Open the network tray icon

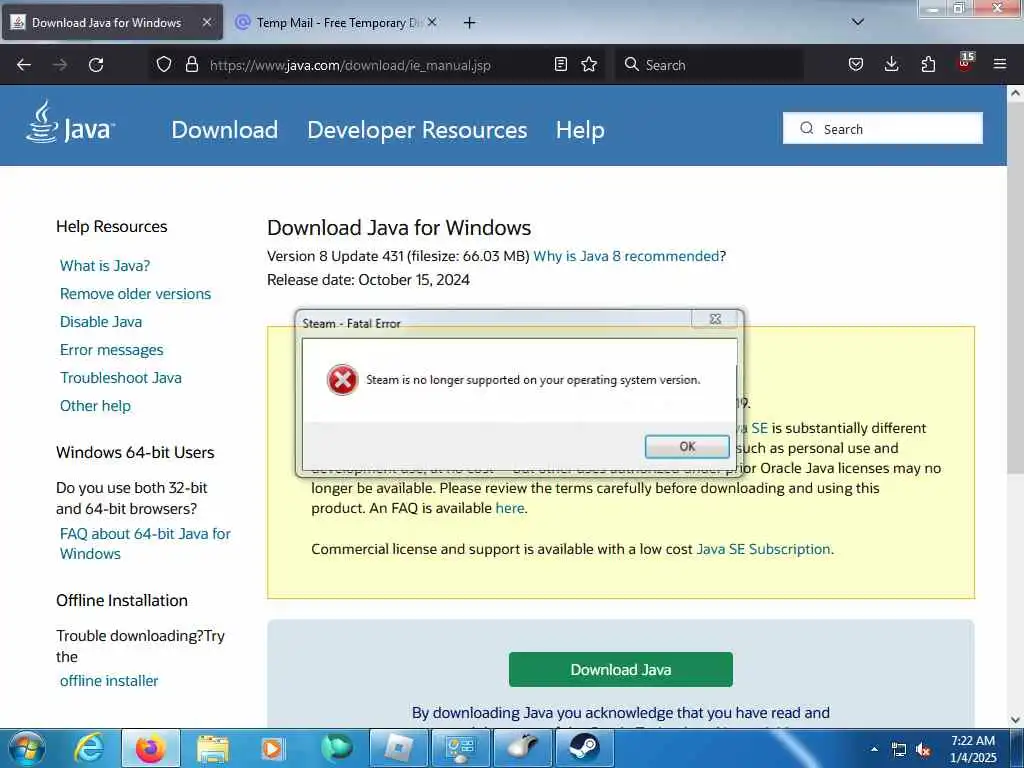coord(899,750)
